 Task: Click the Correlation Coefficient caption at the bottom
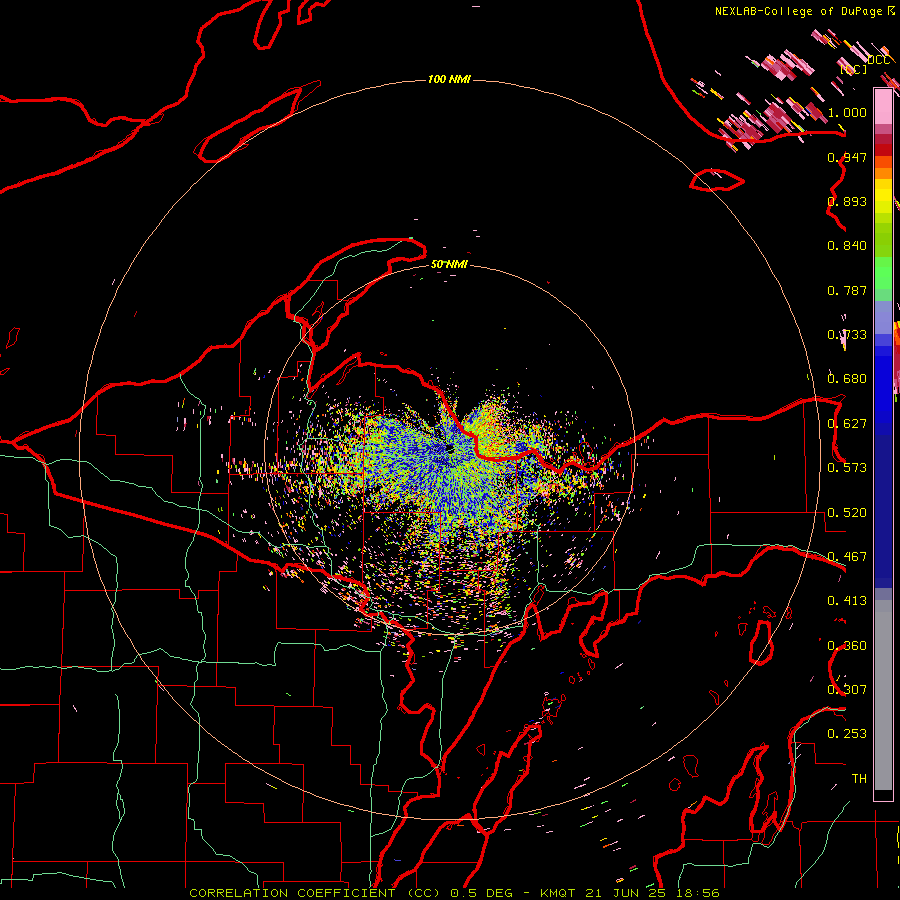pyautogui.click(x=454, y=893)
